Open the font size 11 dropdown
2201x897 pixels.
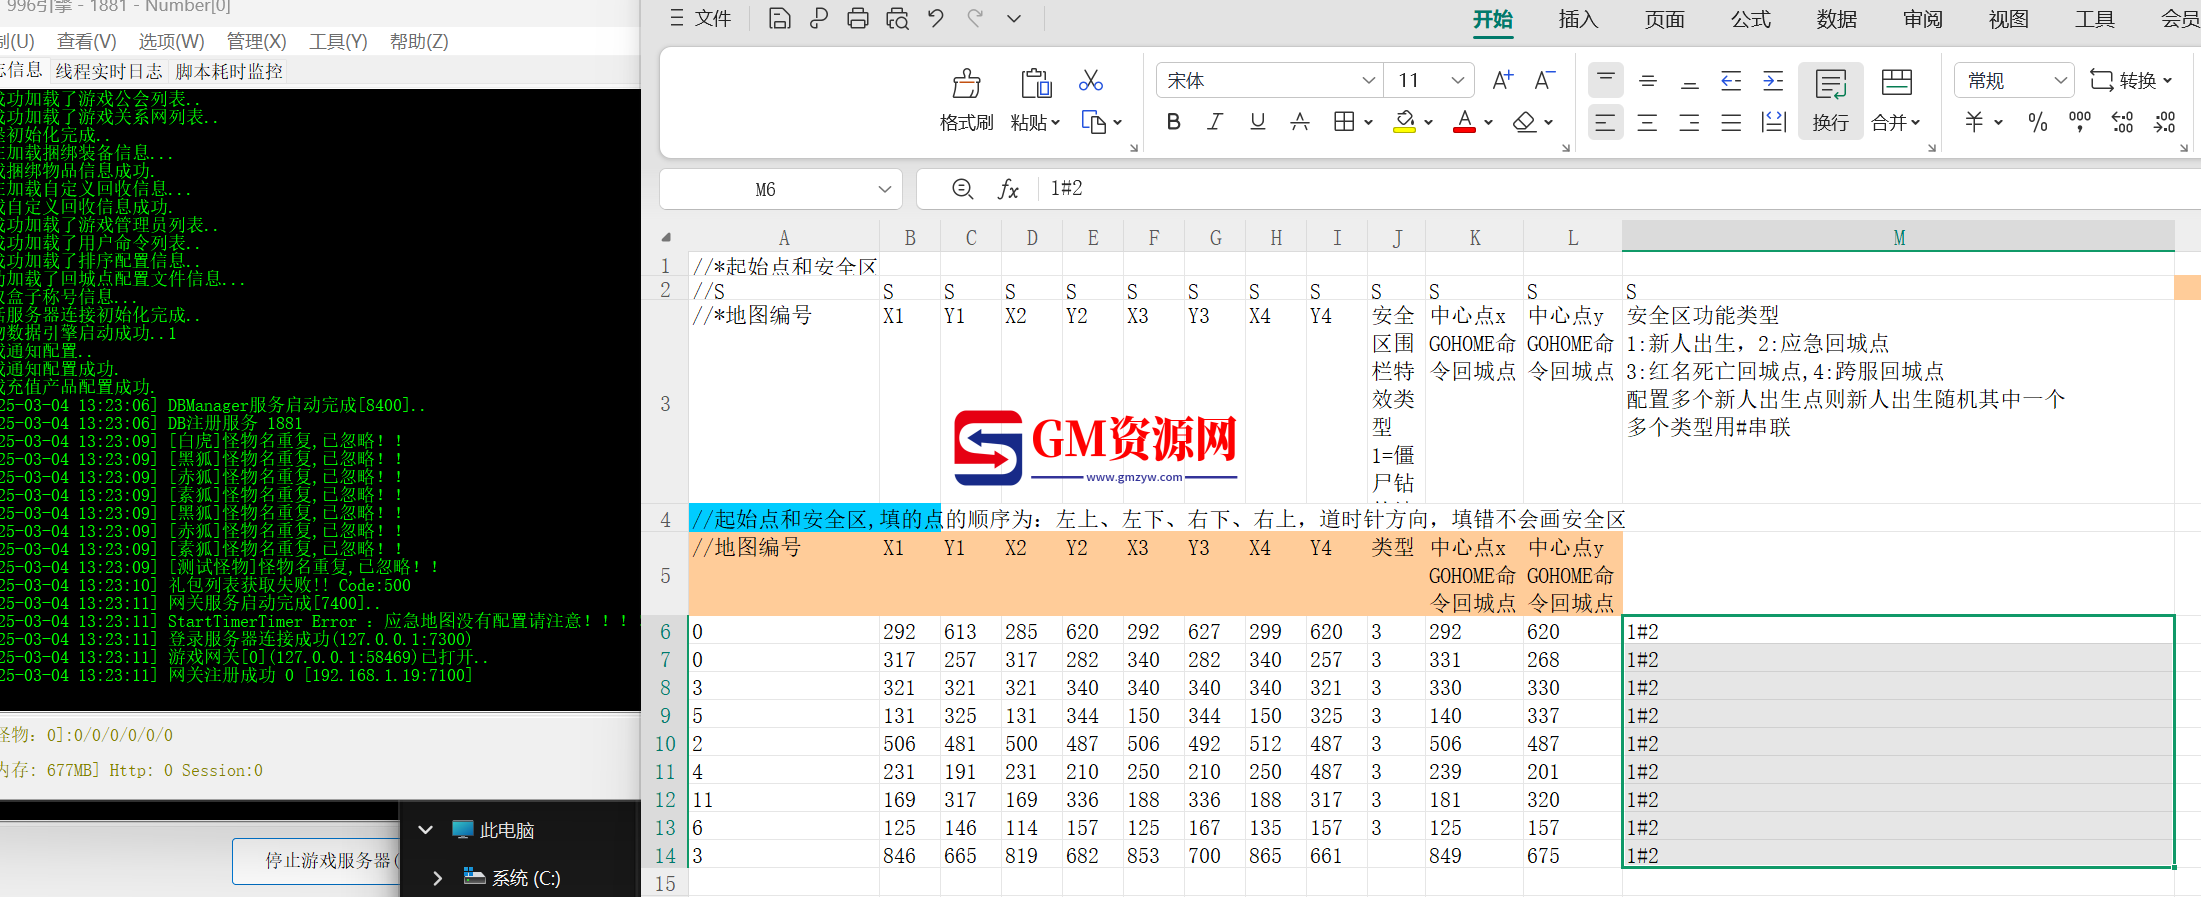[x=1457, y=80]
